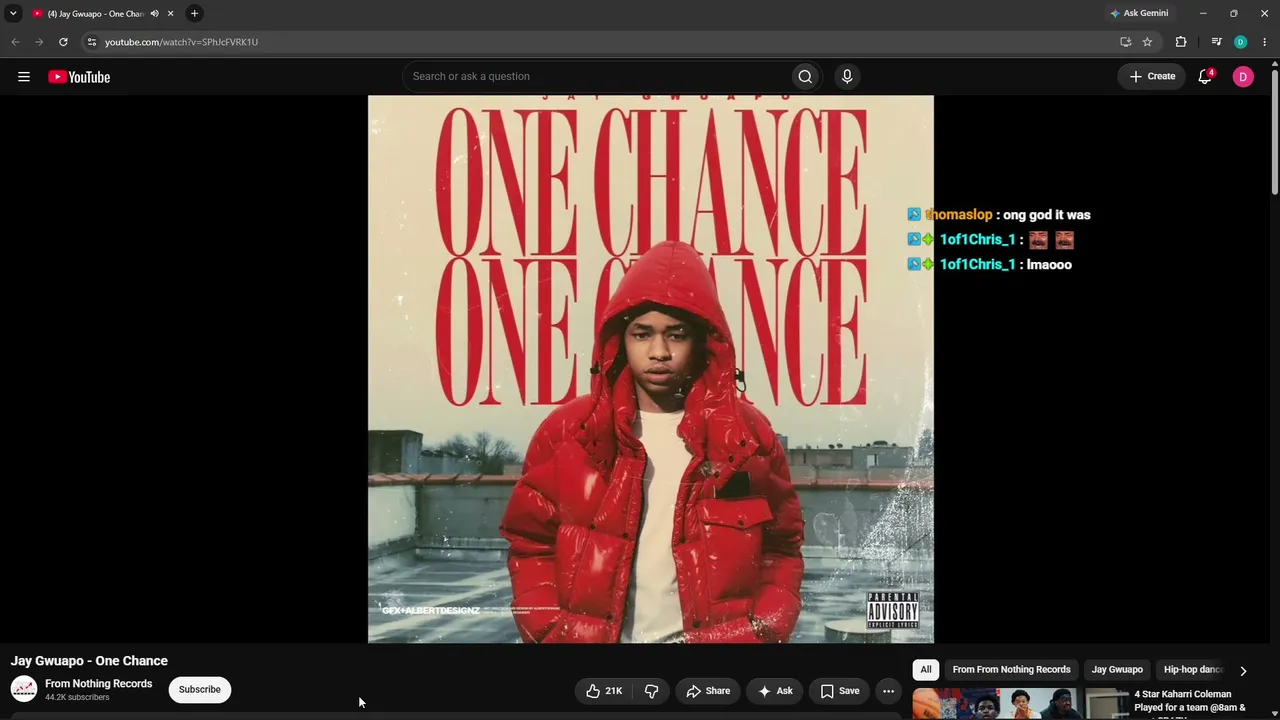Go back in browser history
This screenshot has height=720, width=1280.
pyautogui.click(x=15, y=42)
